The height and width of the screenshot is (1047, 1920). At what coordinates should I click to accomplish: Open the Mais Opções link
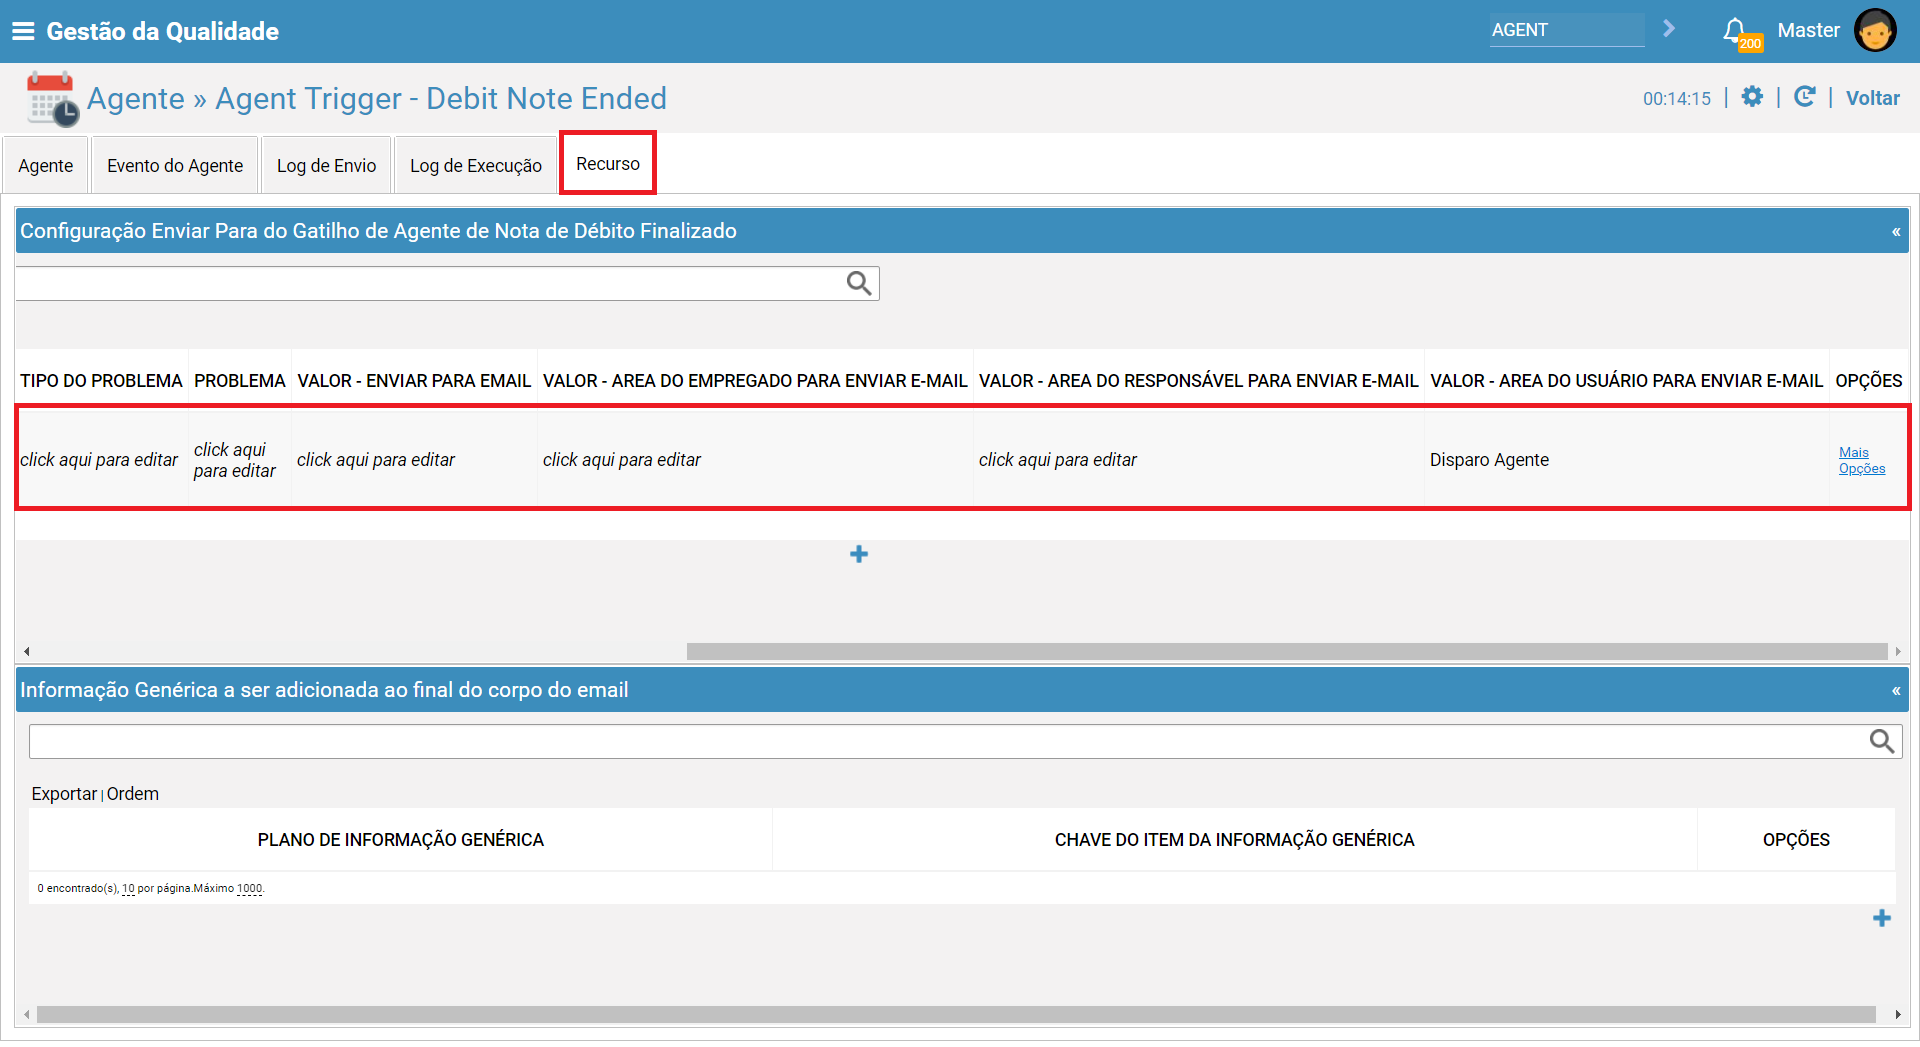click(1862, 461)
